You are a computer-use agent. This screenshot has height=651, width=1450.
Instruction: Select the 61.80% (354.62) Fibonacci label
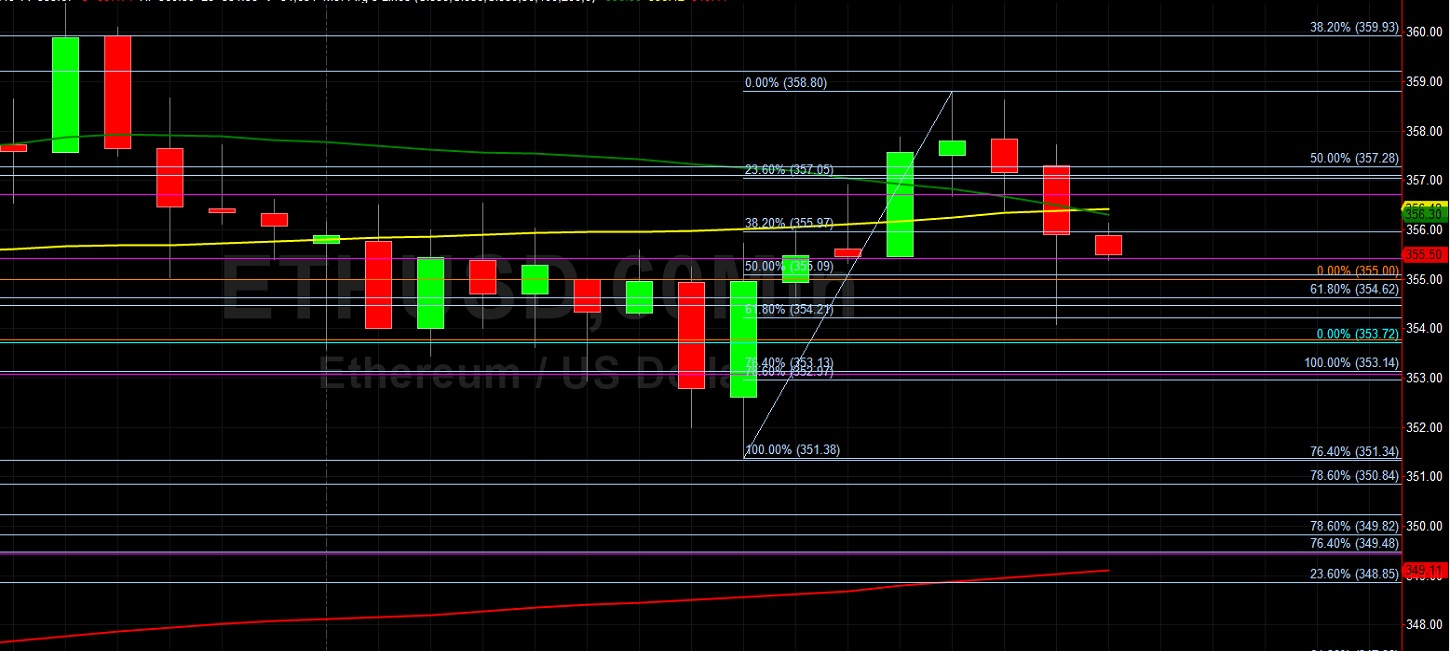pyautogui.click(x=1354, y=289)
